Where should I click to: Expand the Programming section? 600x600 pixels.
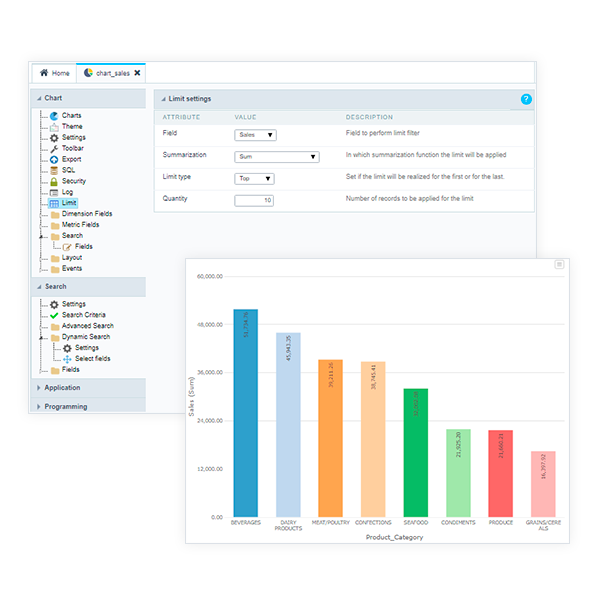(x=65, y=406)
